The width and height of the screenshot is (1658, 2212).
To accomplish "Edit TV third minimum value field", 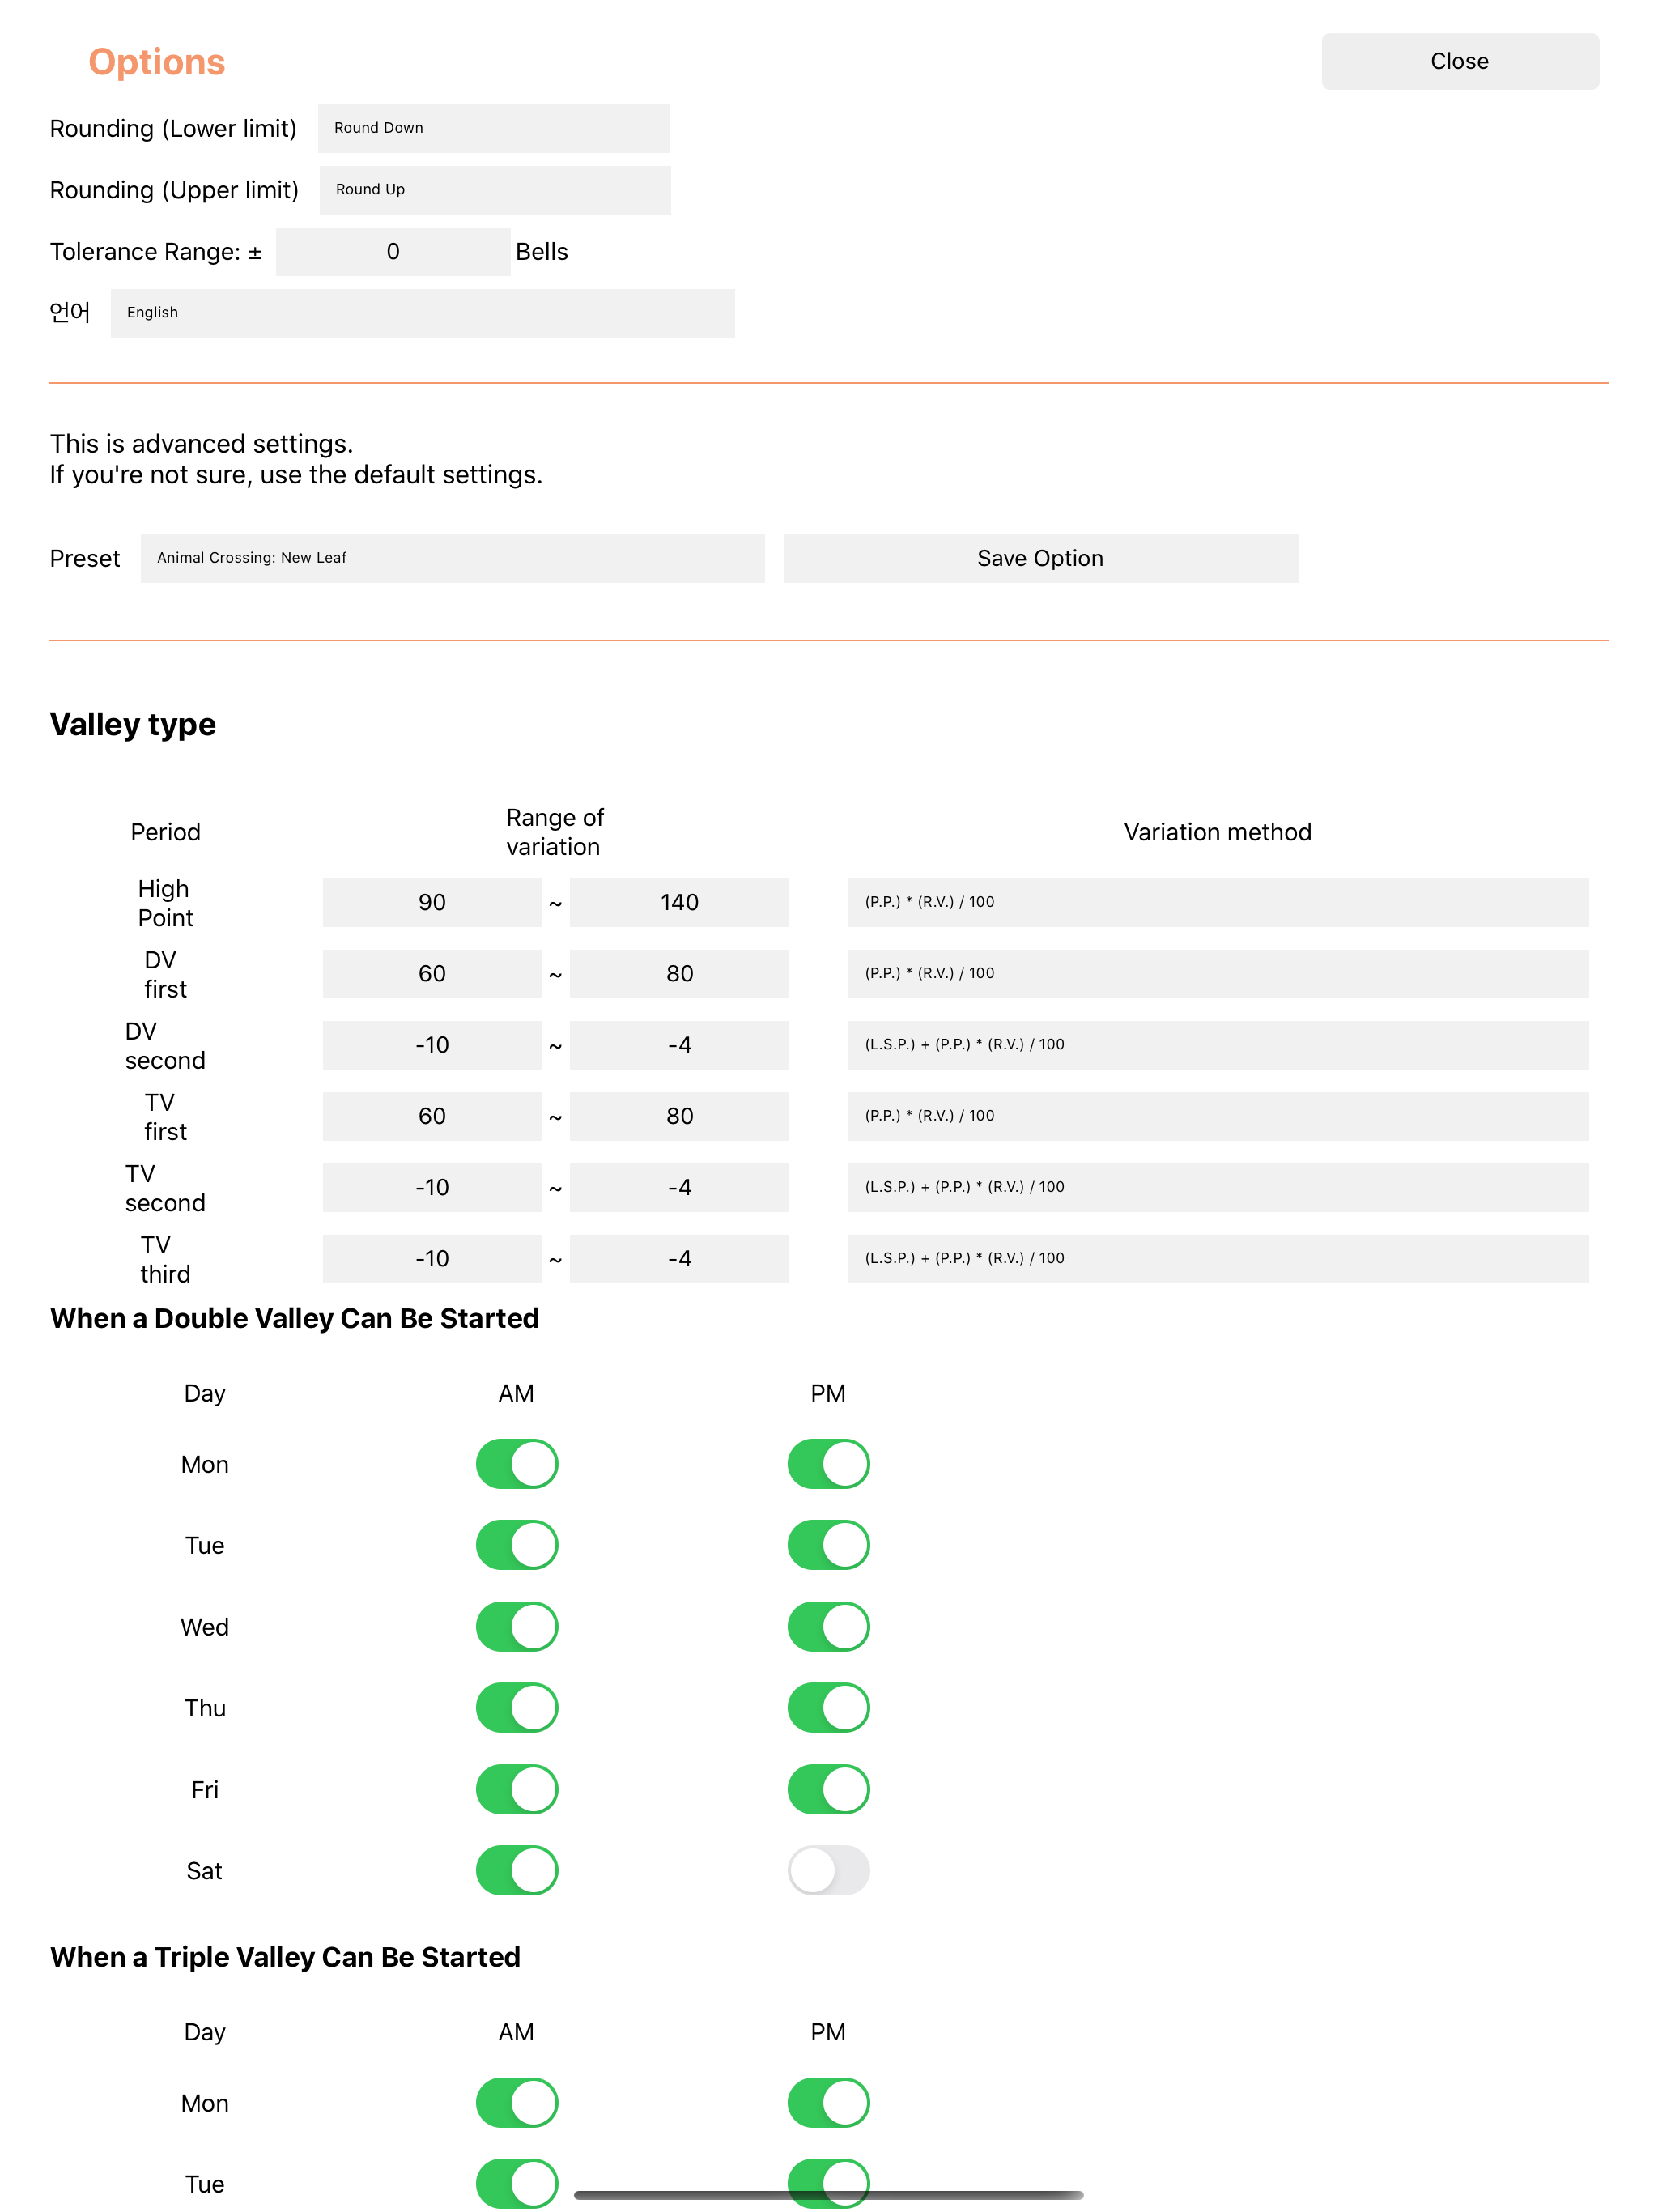I will [431, 1258].
